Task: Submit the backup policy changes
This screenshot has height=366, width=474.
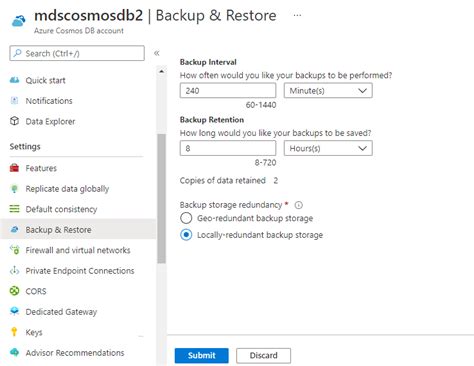Action: (x=202, y=355)
